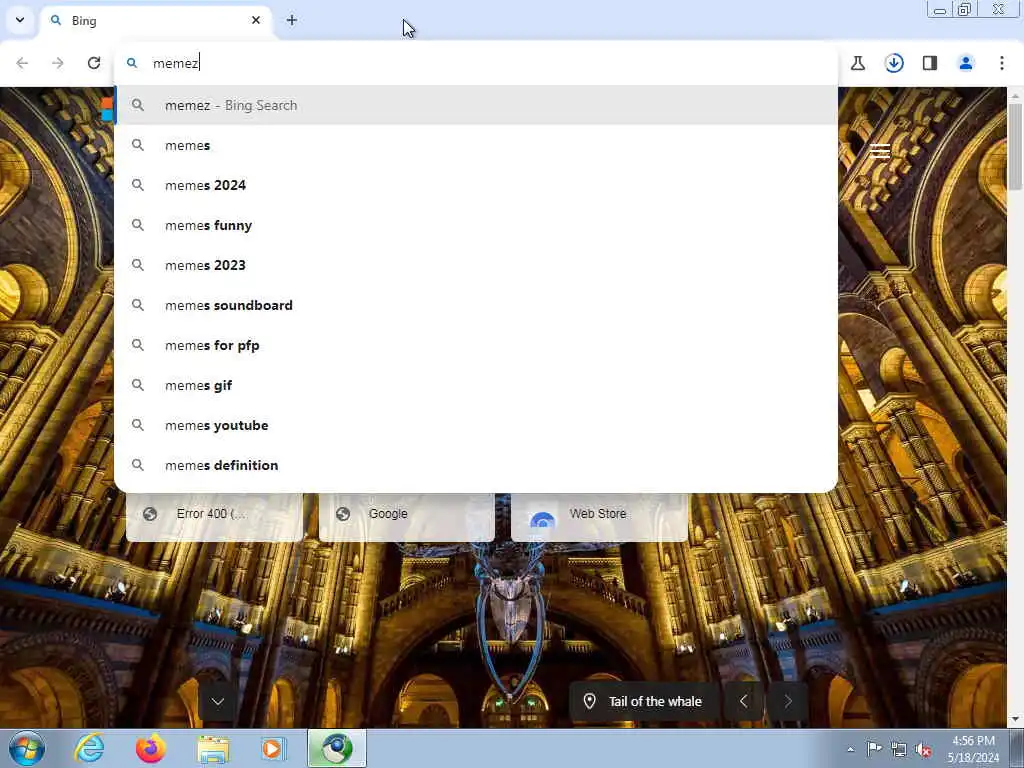Open Windows Explorer from taskbar

213,748
